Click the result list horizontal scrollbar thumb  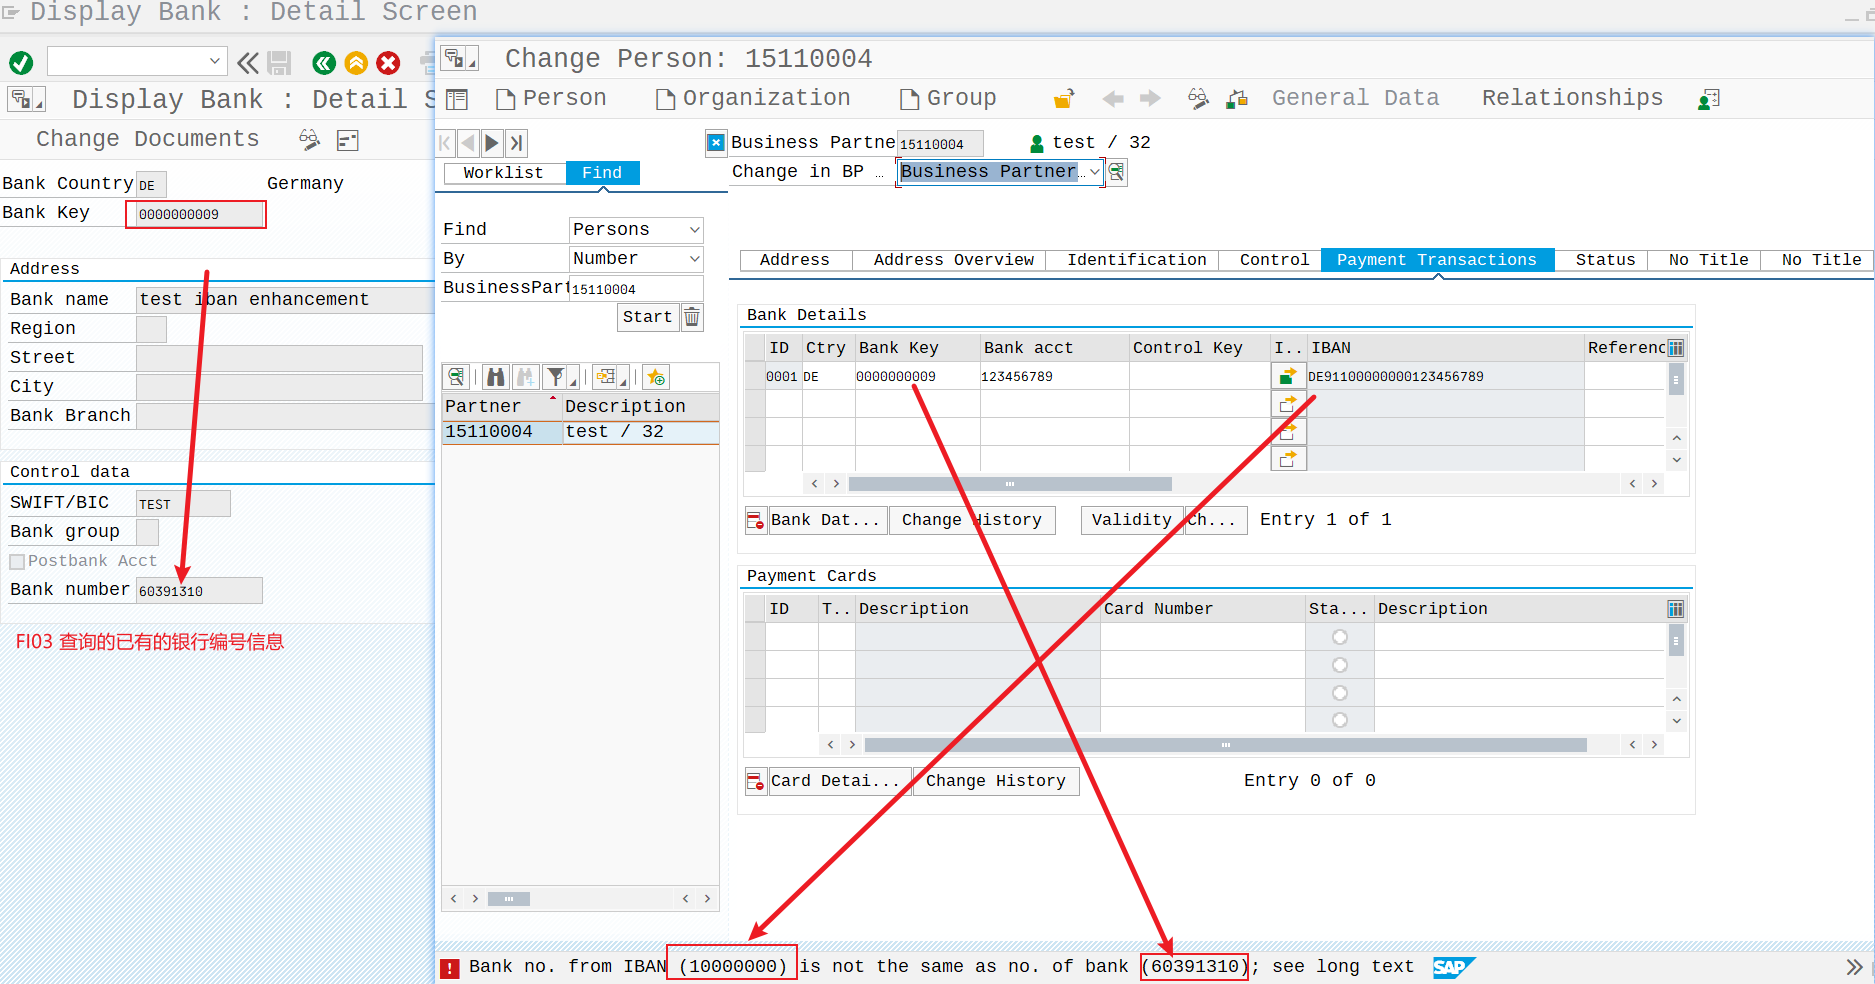[x=508, y=899]
